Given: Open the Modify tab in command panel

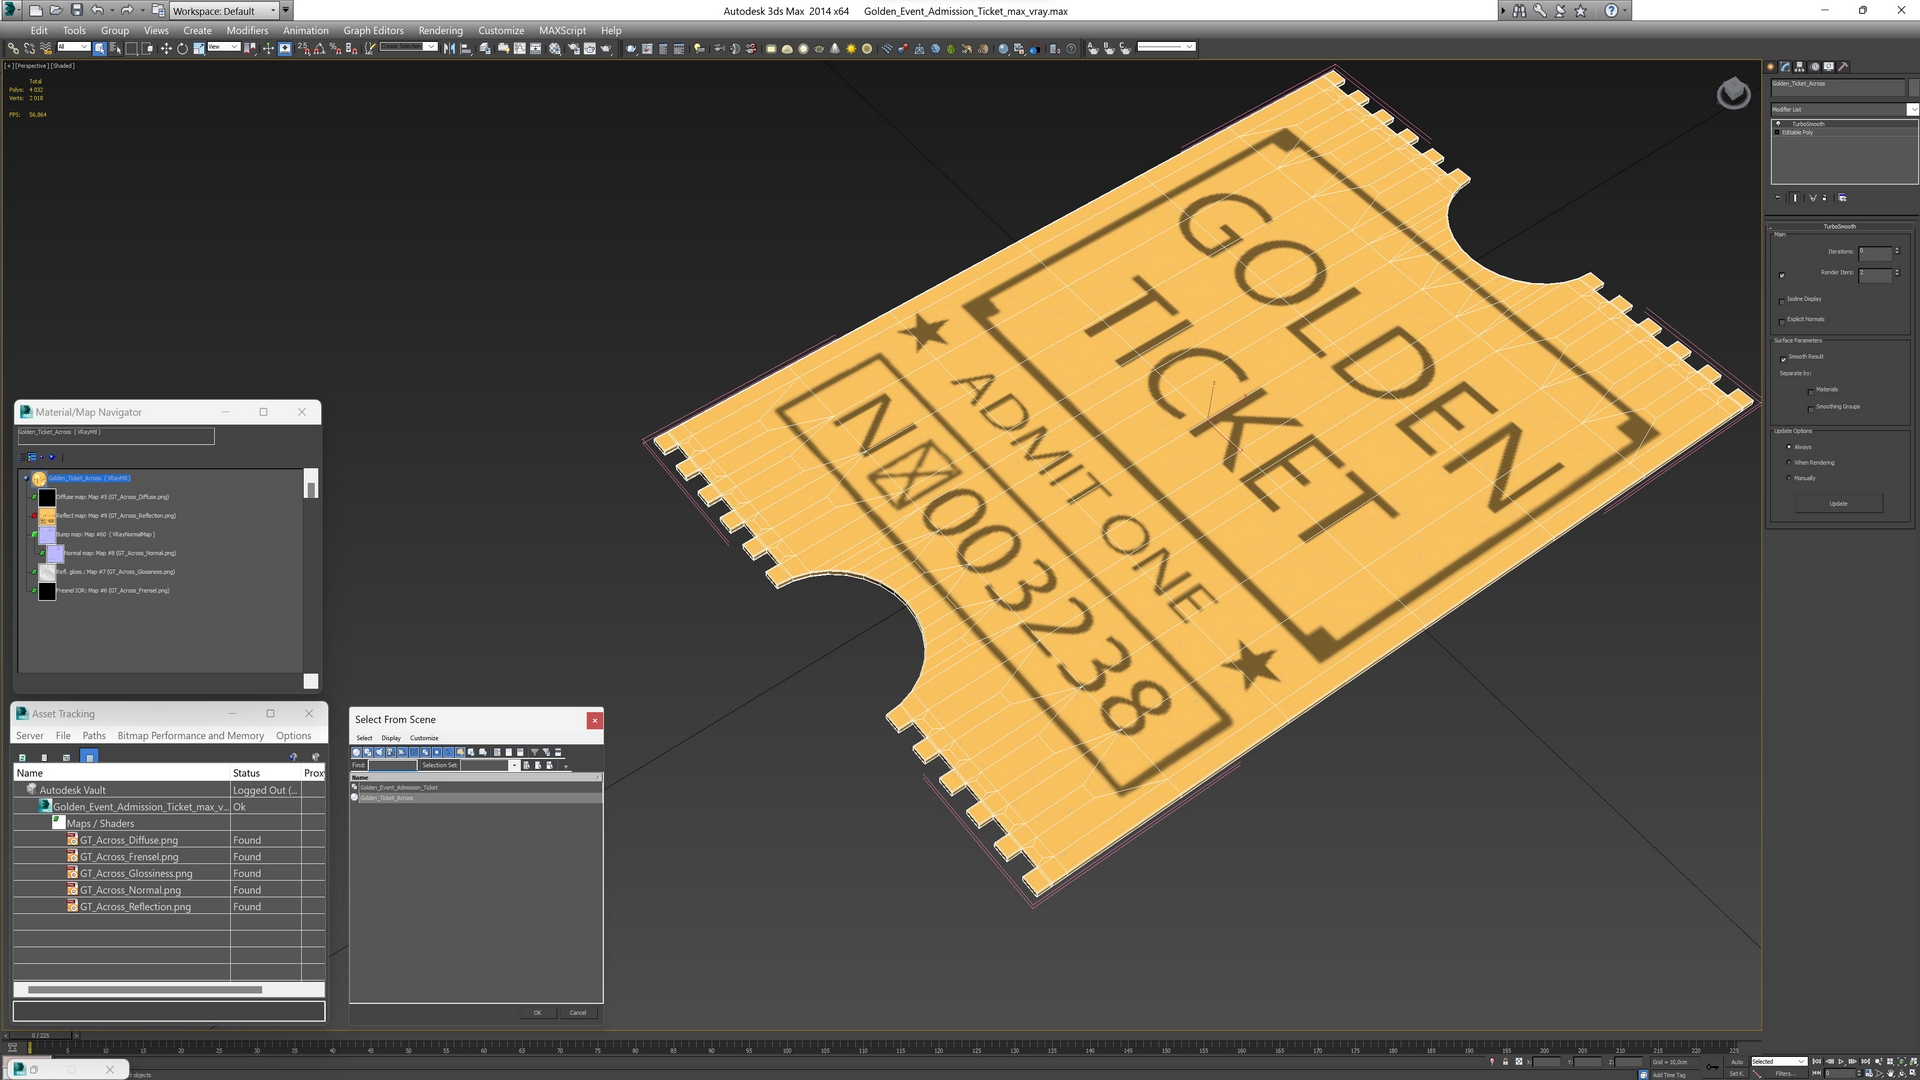Looking at the screenshot, I should click(1785, 67).
